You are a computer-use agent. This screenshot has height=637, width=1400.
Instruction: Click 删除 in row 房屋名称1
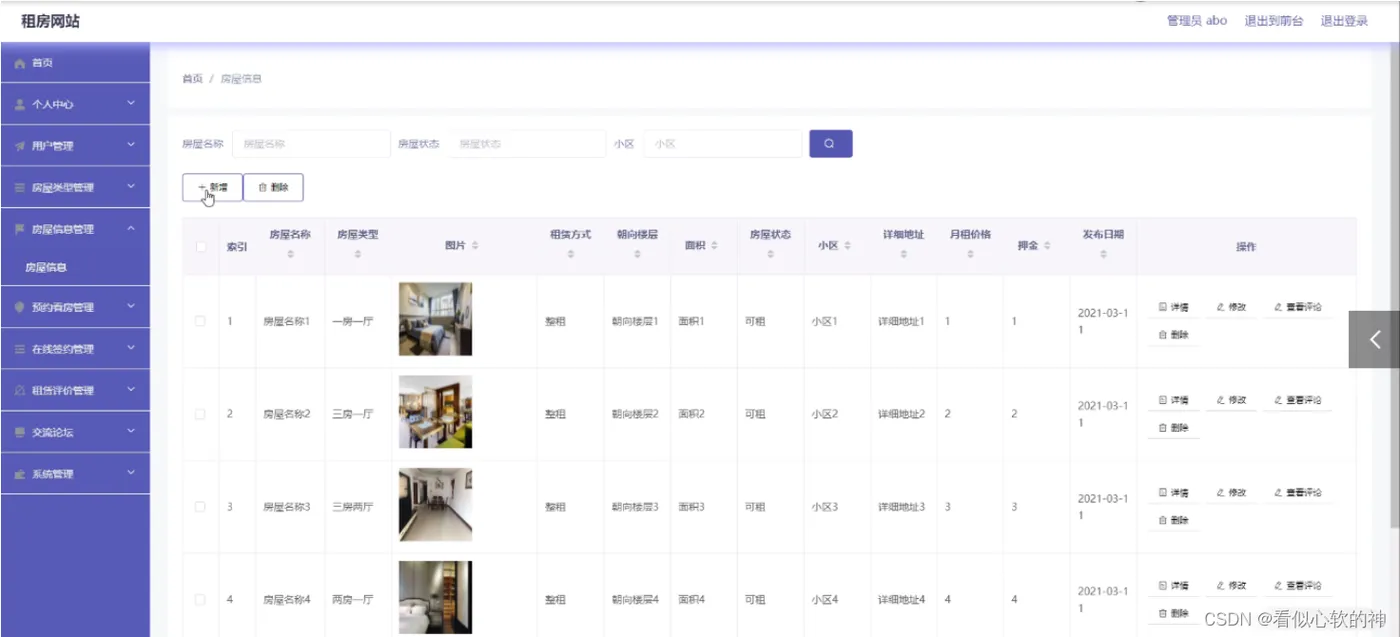pyautogui.click(x=1173, y=335)
